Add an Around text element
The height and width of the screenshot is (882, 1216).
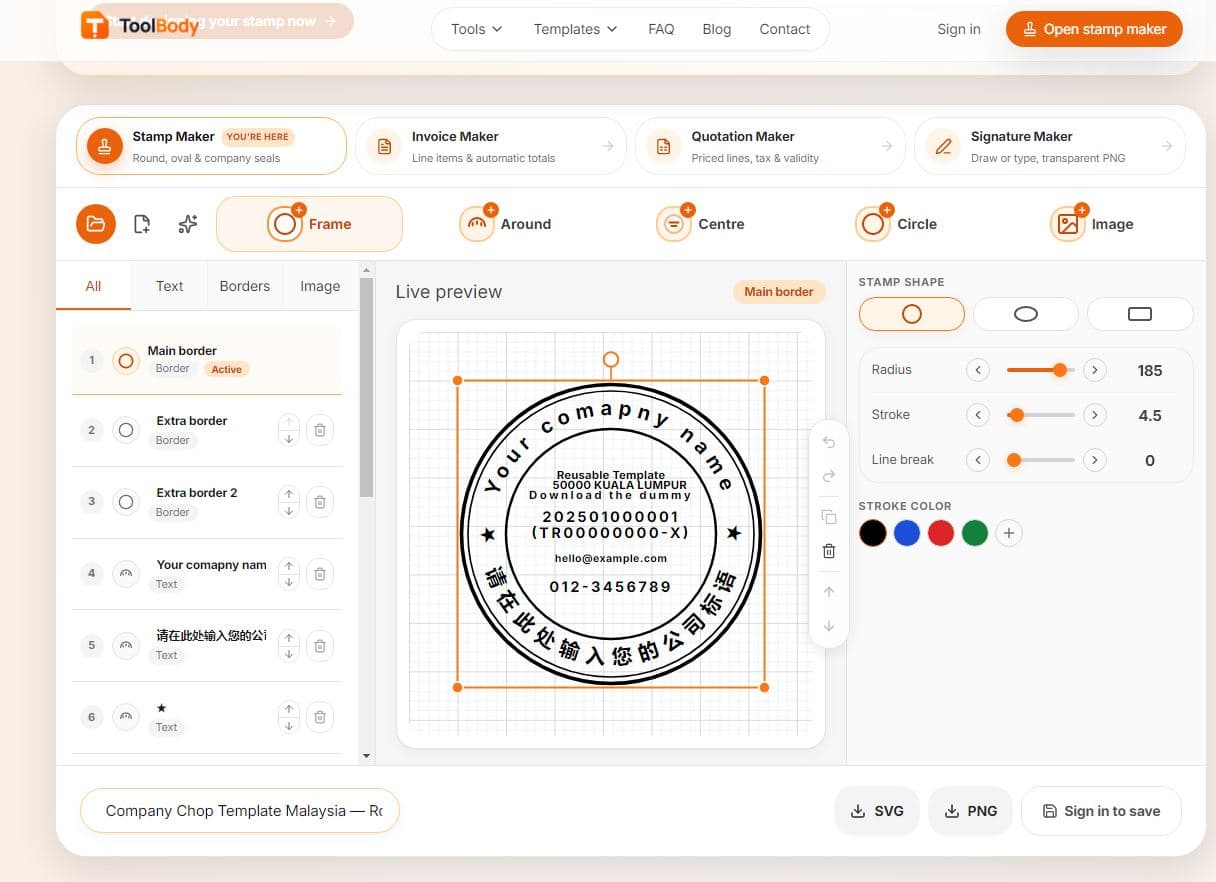(x=506, y=224)
